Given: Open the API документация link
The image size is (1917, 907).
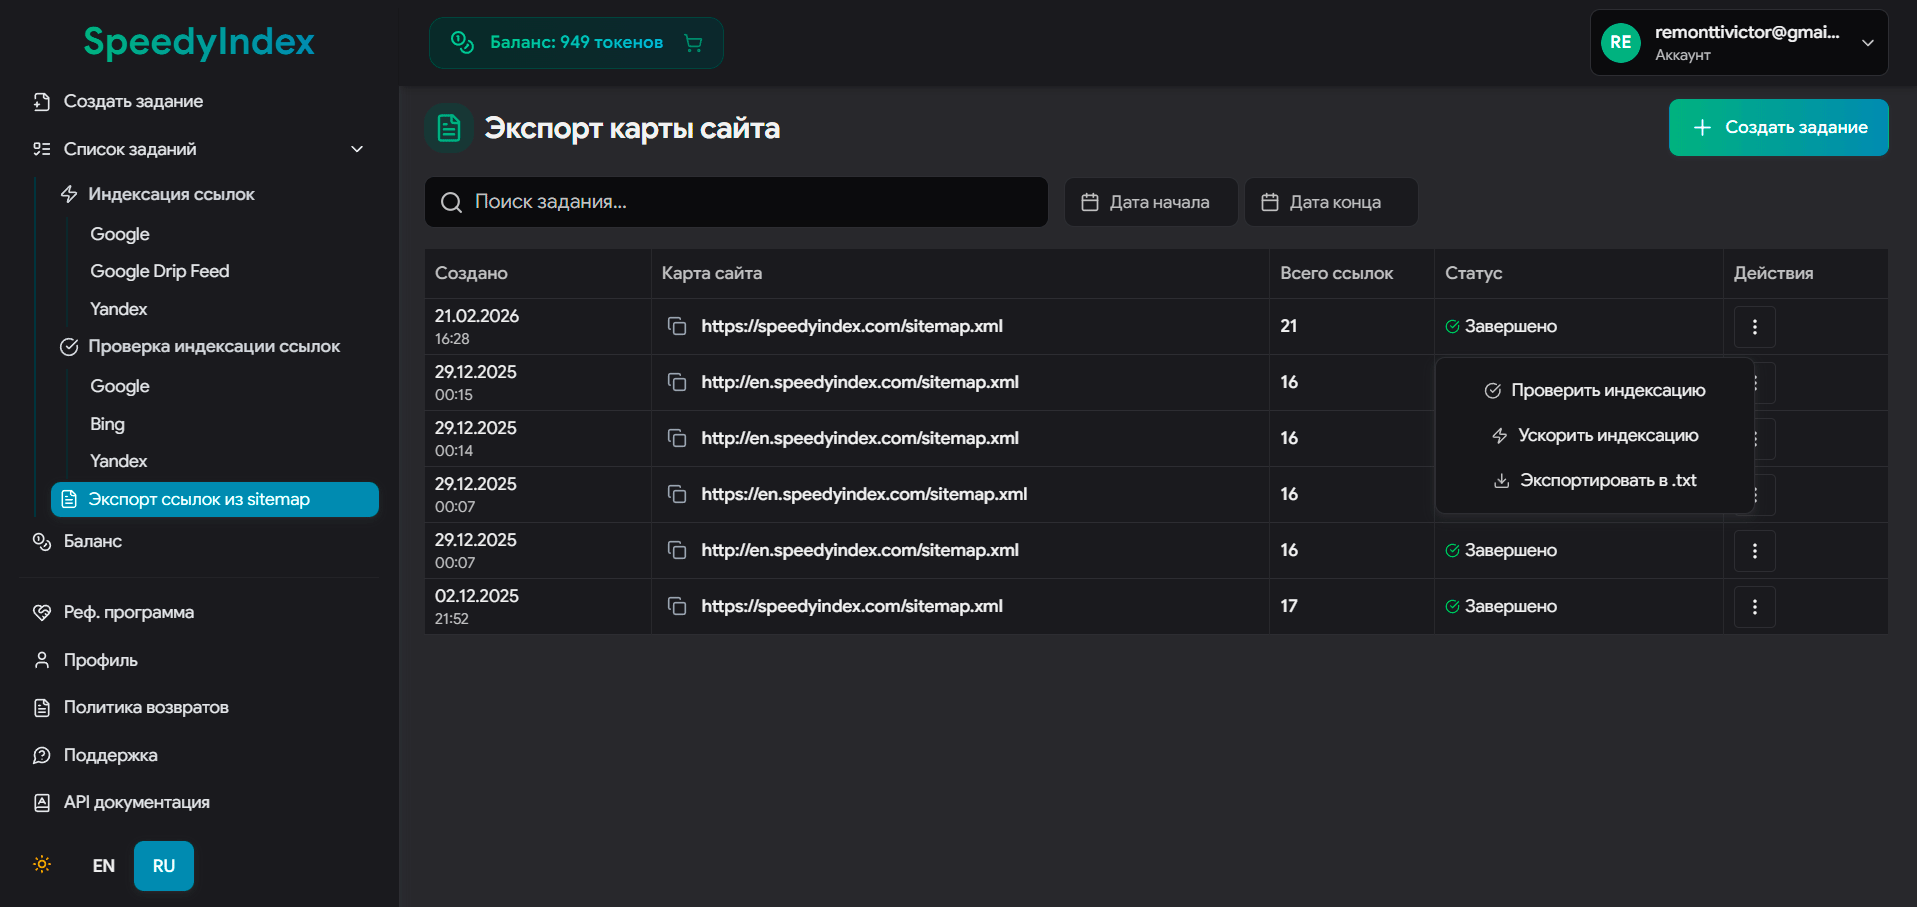Looking at the screenshot, I should tap(136, 802).
